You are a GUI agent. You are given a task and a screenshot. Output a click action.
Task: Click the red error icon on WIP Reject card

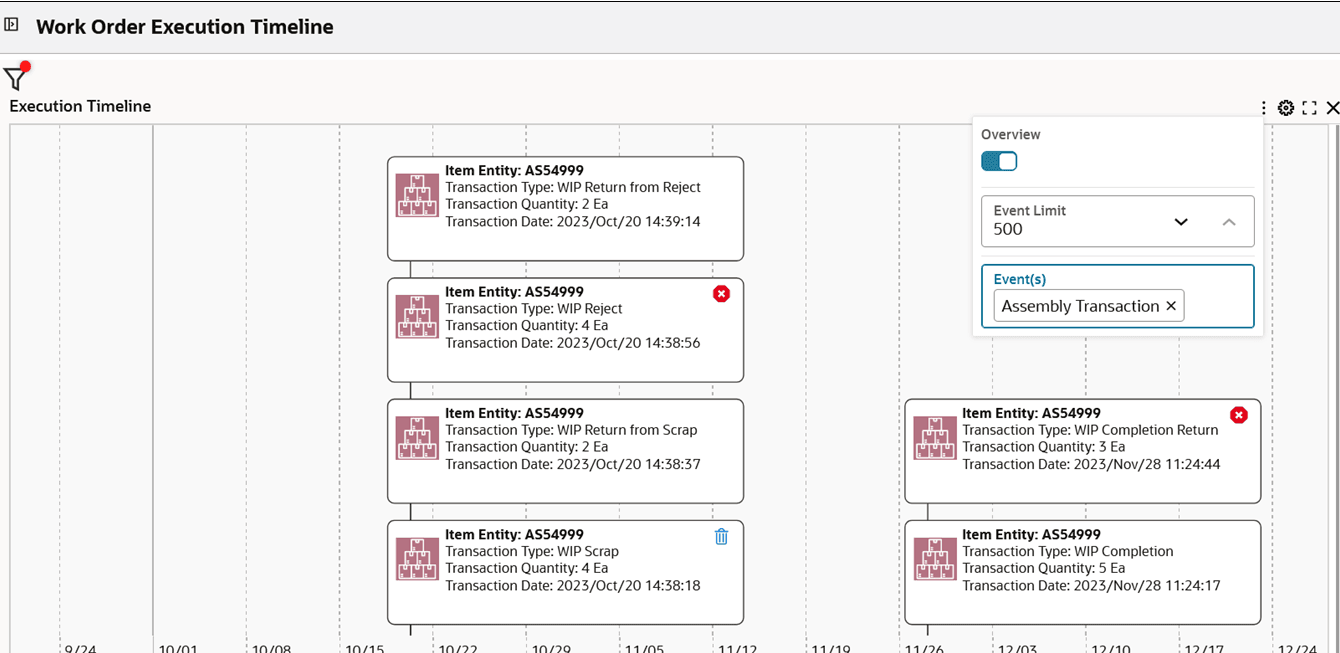pos(721,293)
